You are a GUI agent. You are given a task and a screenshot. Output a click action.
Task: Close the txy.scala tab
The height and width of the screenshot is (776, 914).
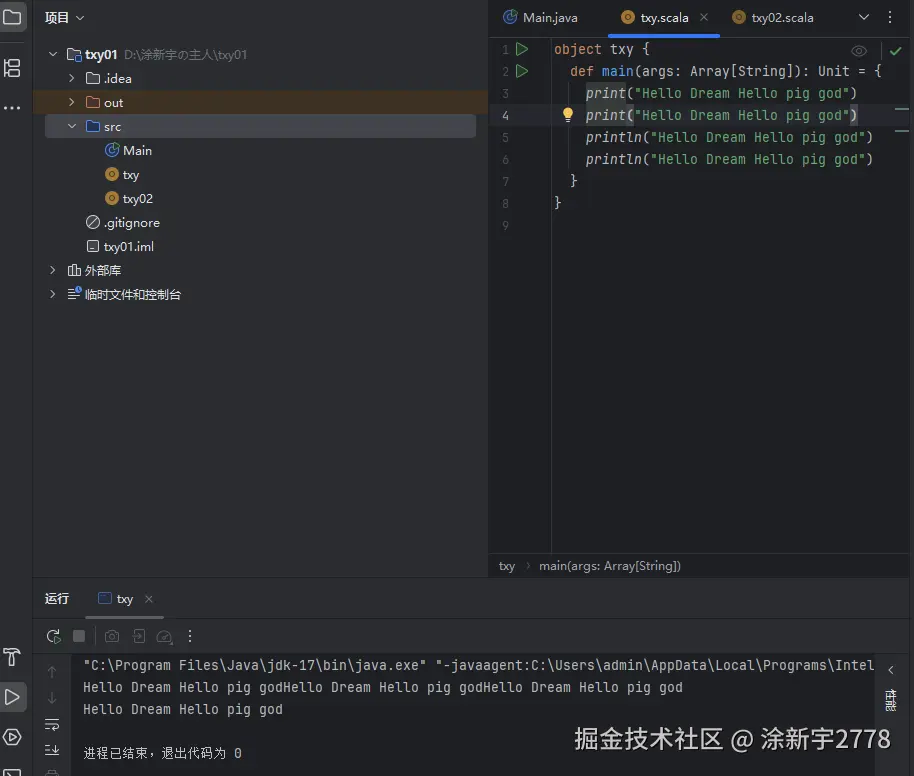[704, 17]
